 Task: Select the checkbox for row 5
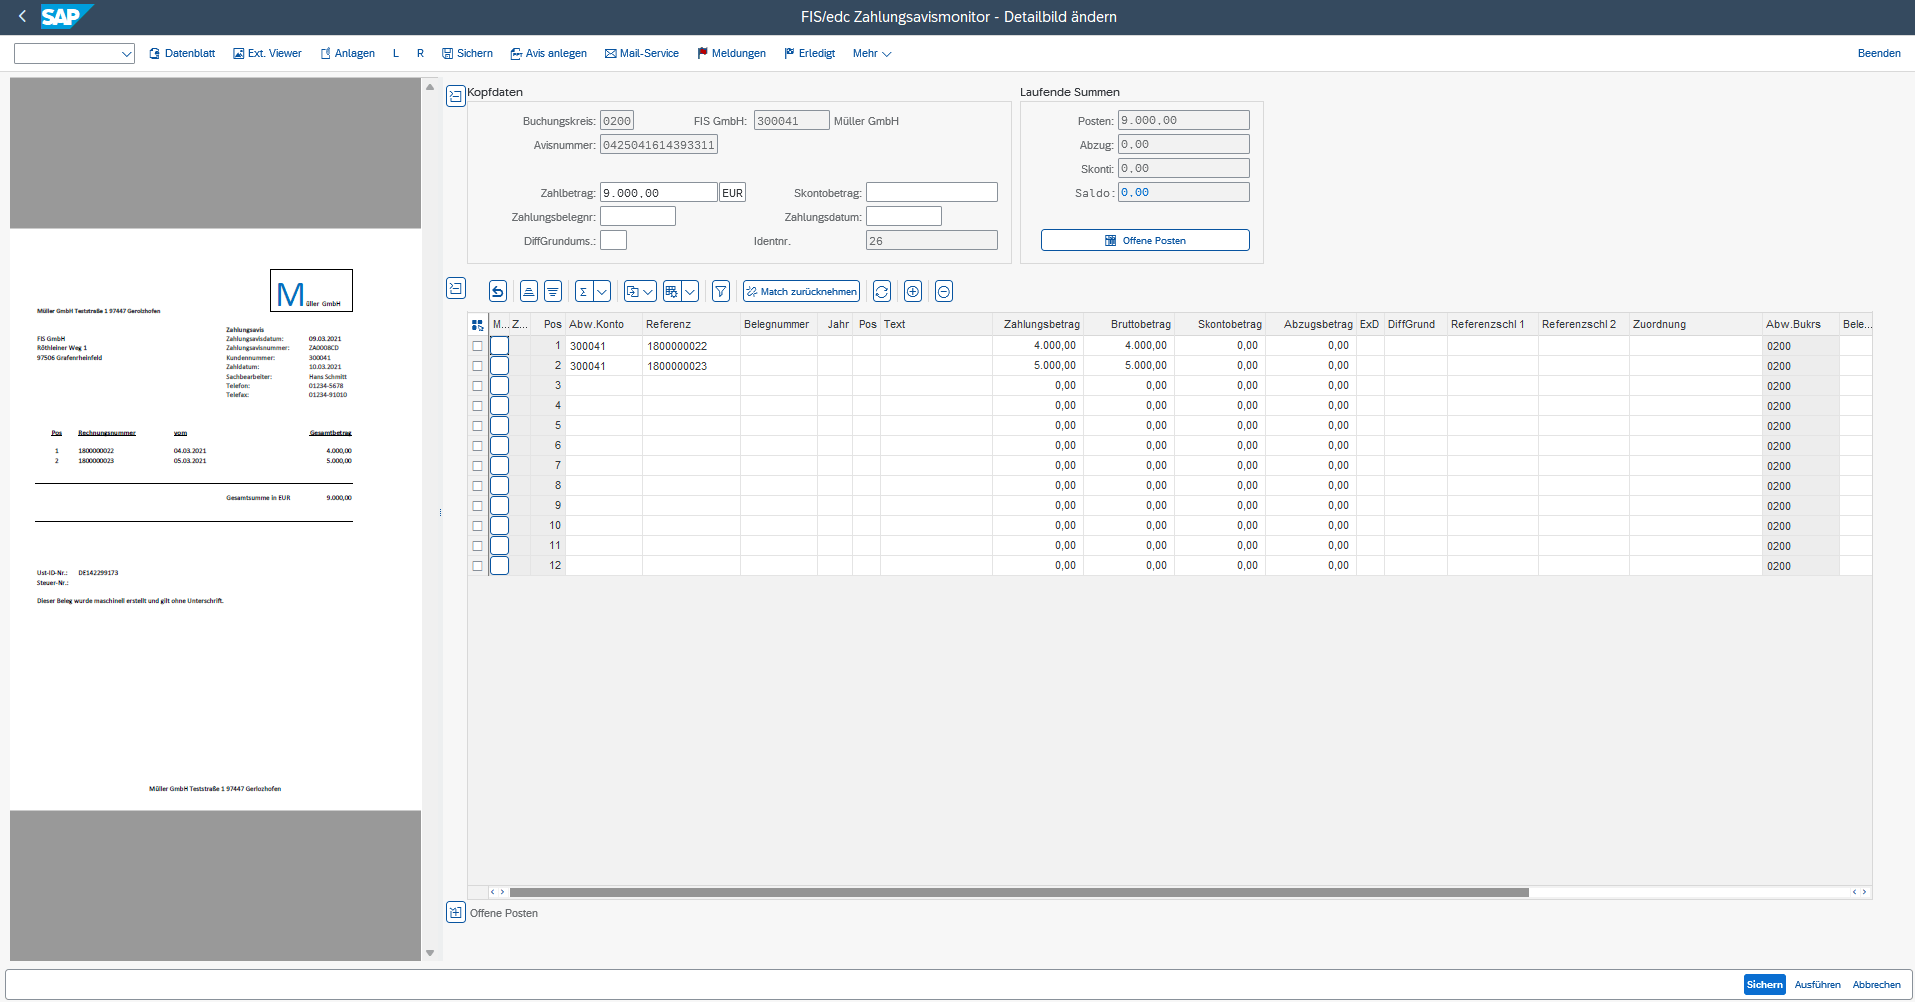478,426
